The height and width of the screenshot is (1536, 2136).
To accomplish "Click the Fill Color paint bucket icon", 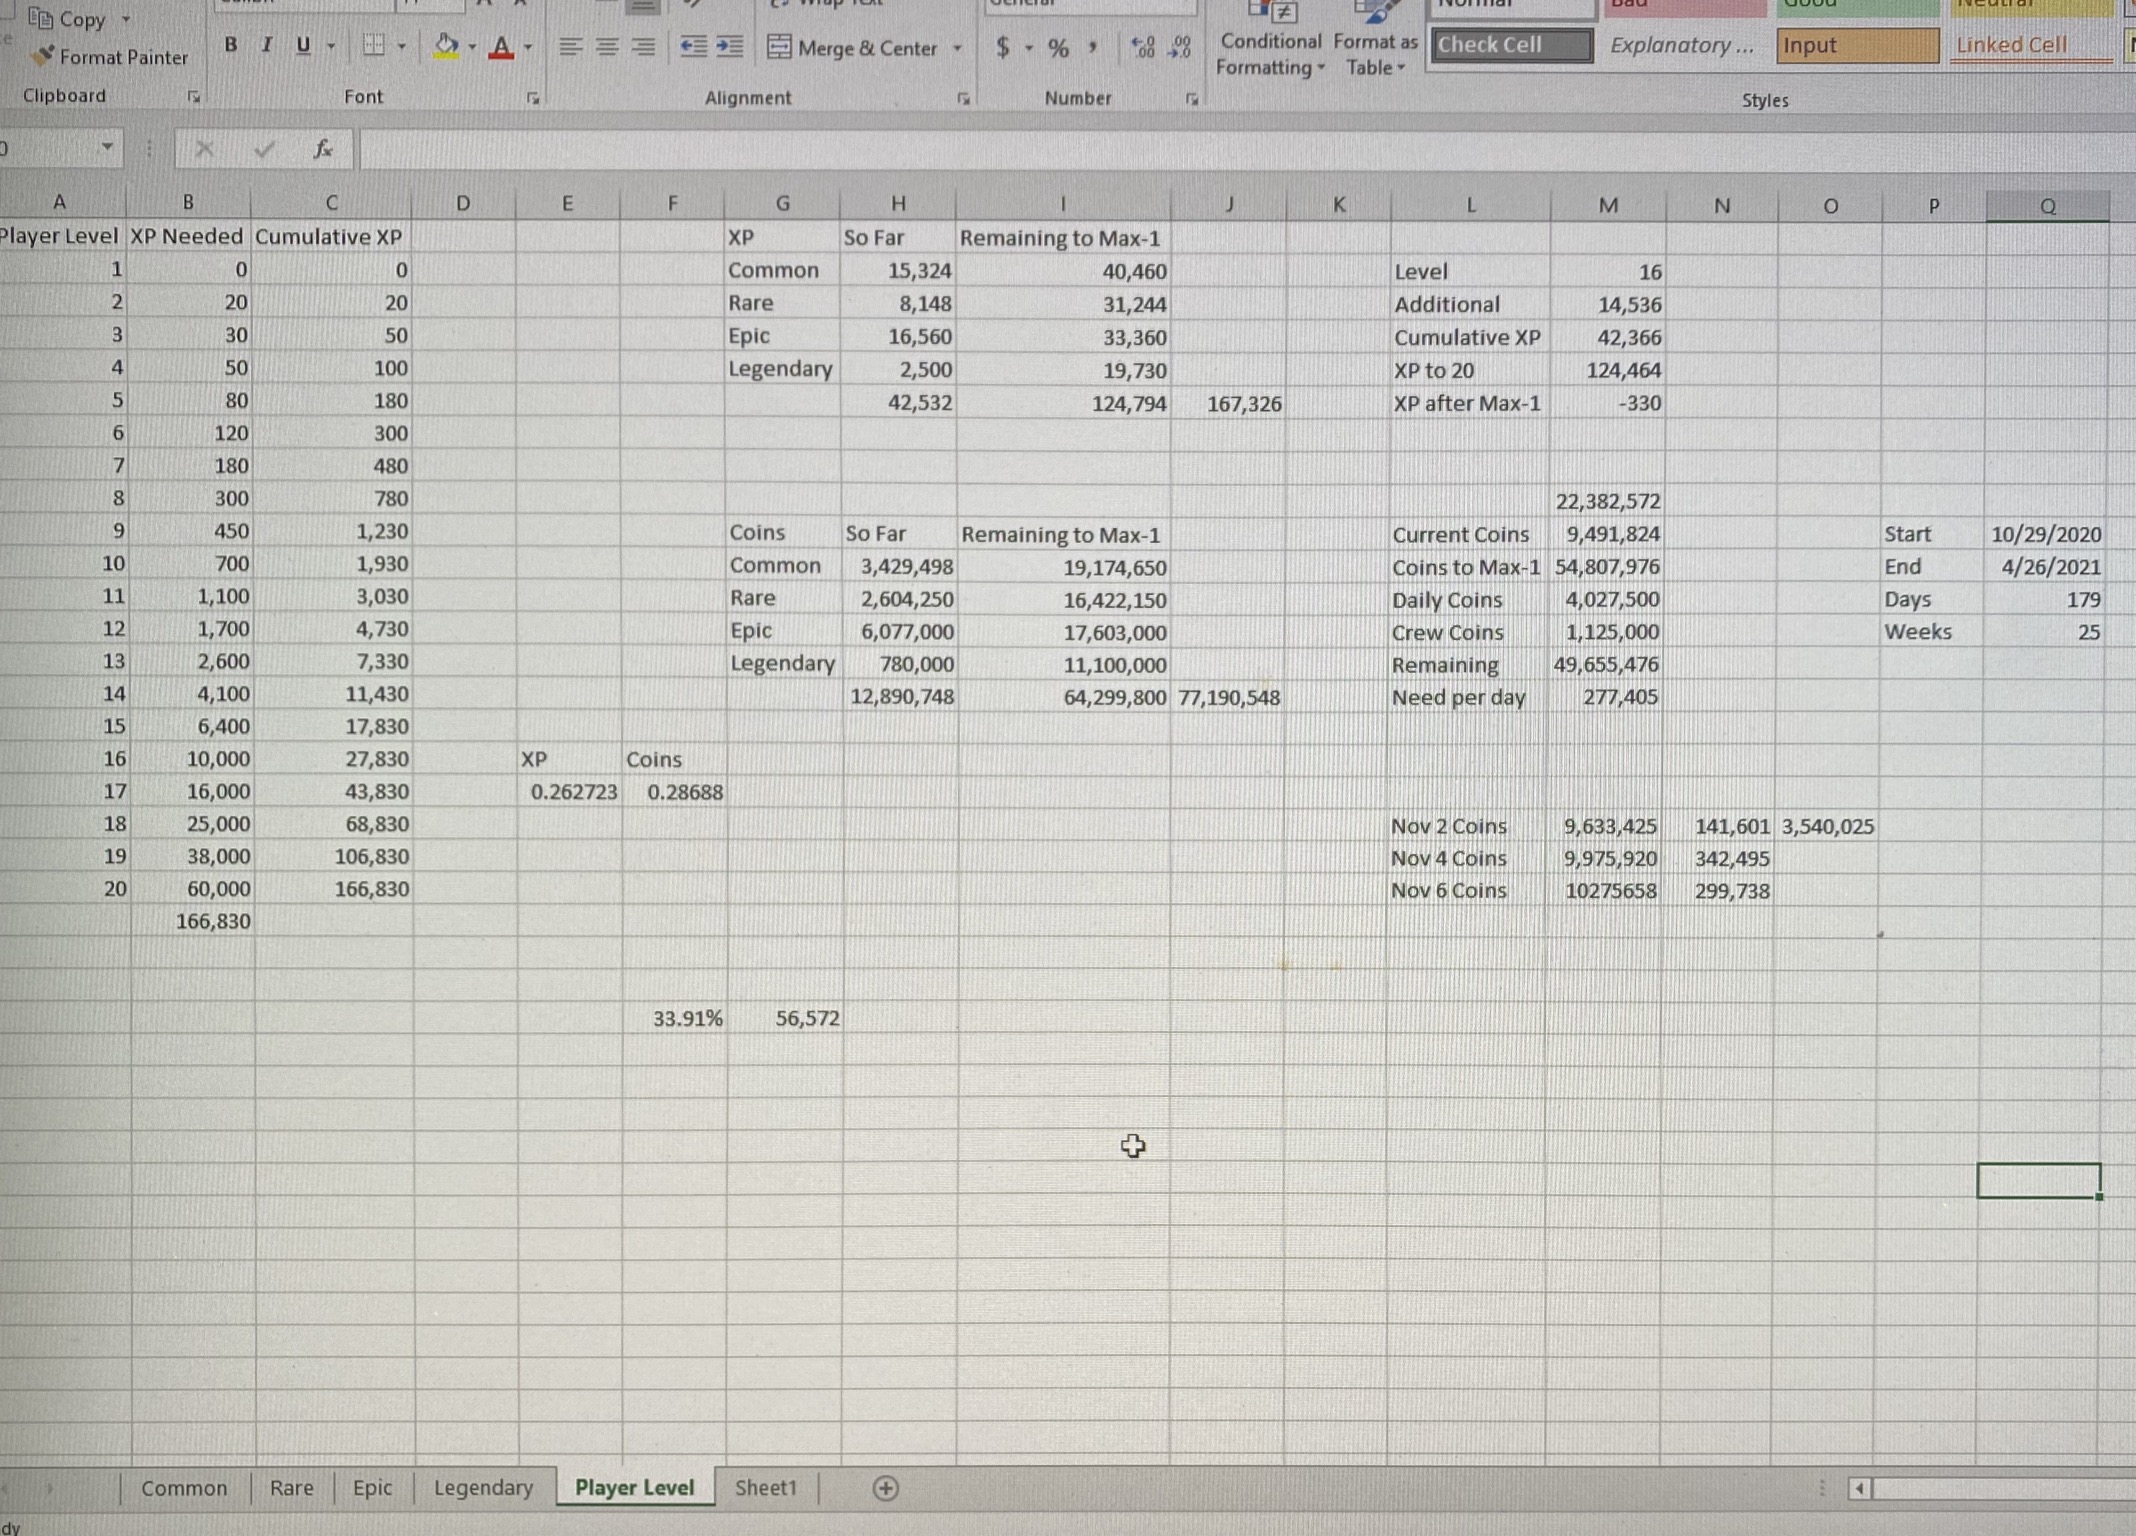I will pos(446,45).
